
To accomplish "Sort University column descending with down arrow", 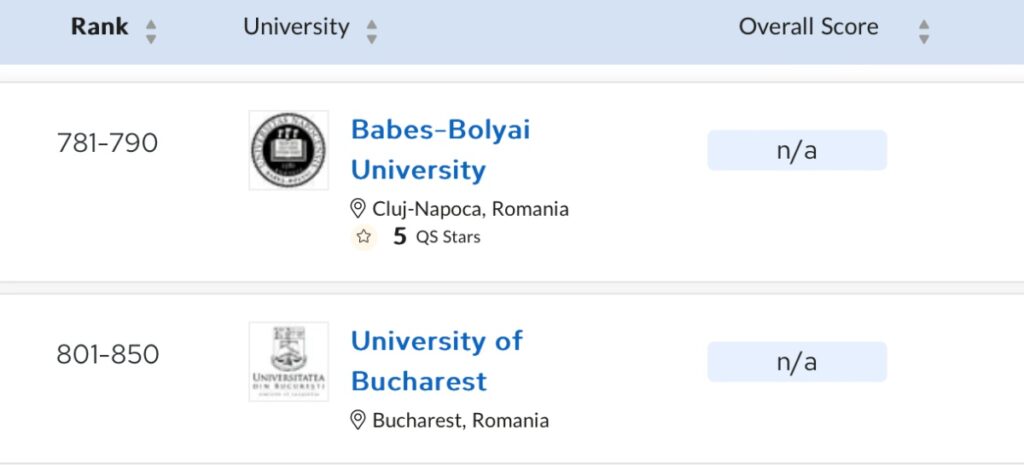I will tap(372, 38).
